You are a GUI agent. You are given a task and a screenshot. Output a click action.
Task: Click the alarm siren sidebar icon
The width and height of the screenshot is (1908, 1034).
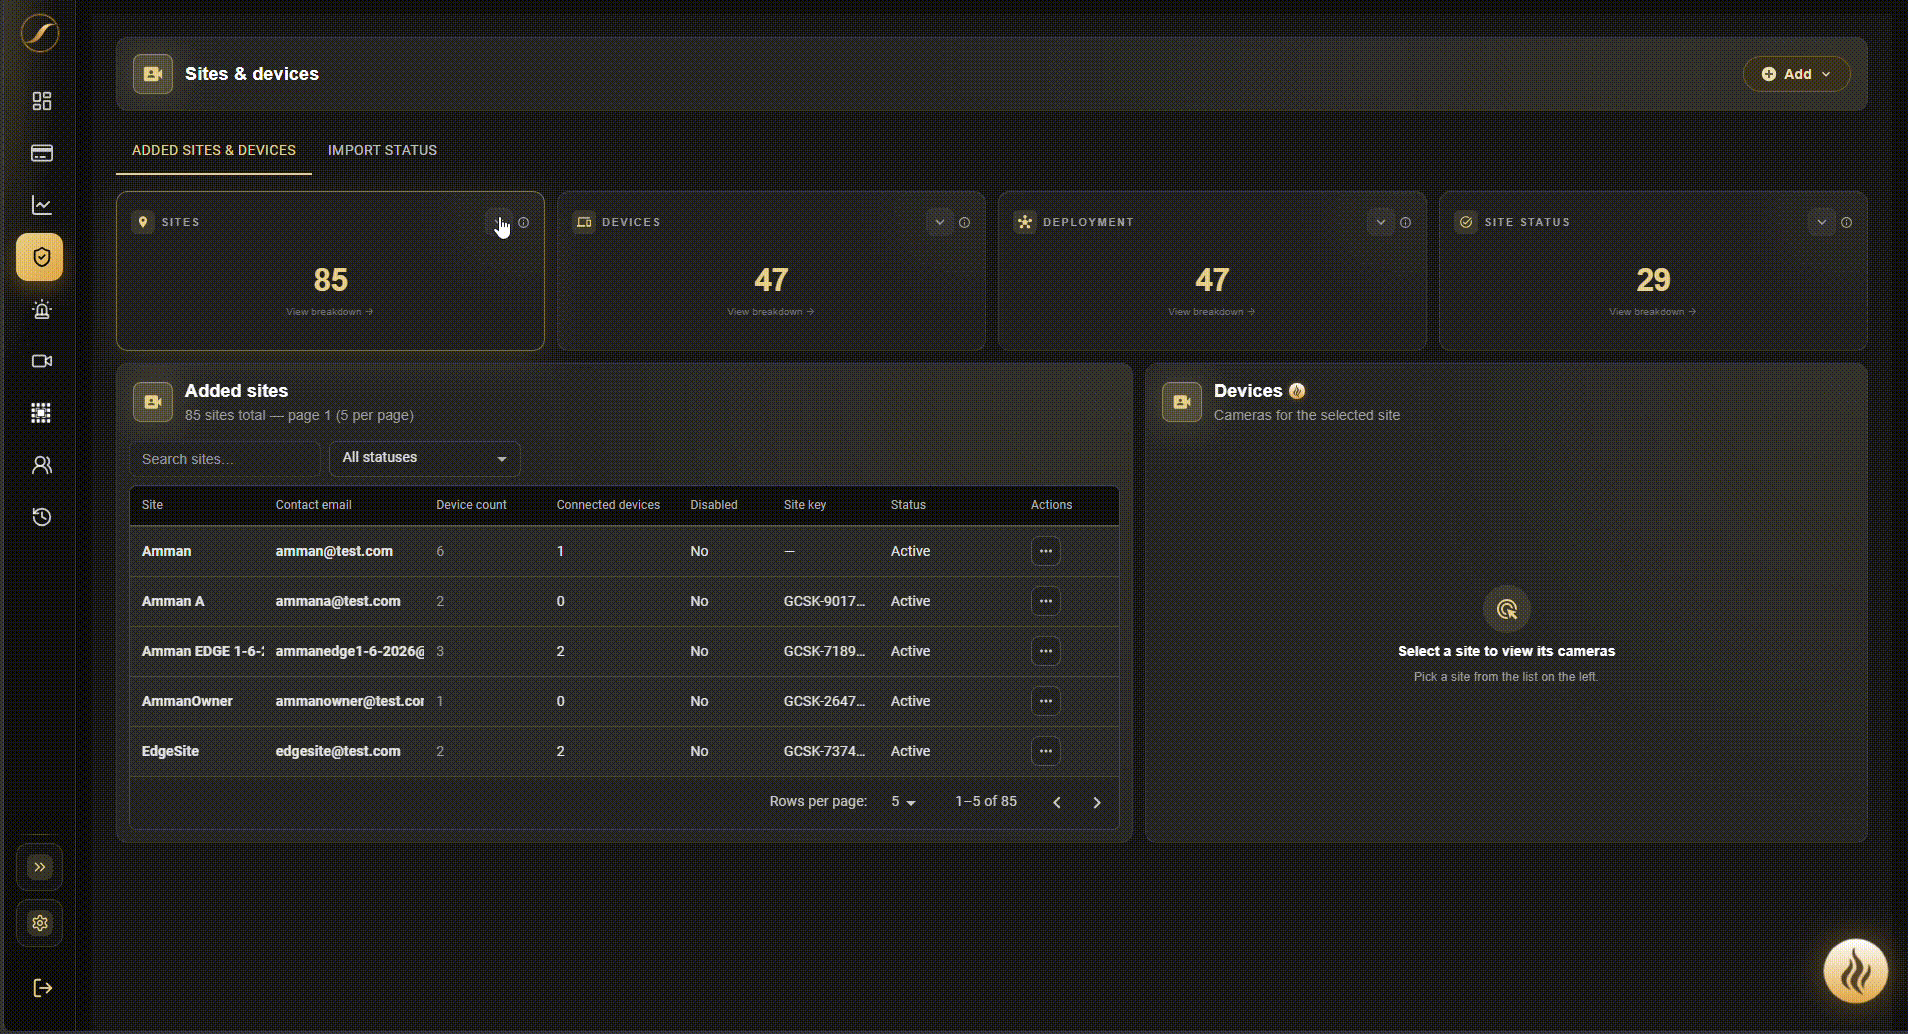click(41, 309)
